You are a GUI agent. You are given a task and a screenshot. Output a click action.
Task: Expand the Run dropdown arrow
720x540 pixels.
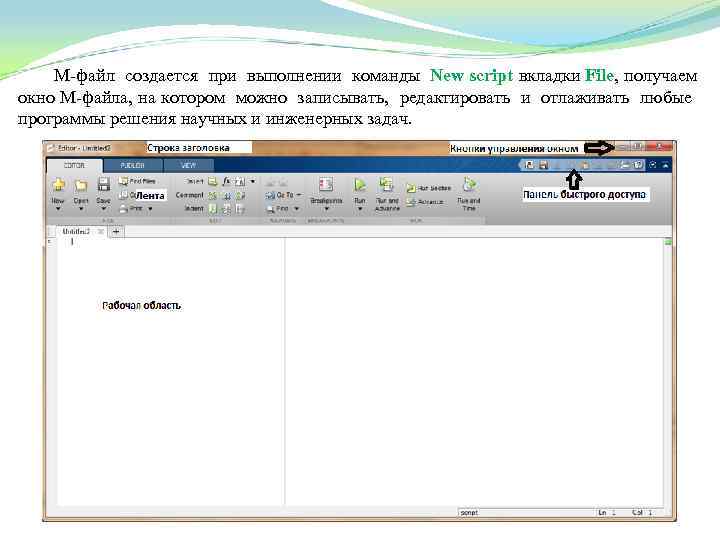coord(360,209)
